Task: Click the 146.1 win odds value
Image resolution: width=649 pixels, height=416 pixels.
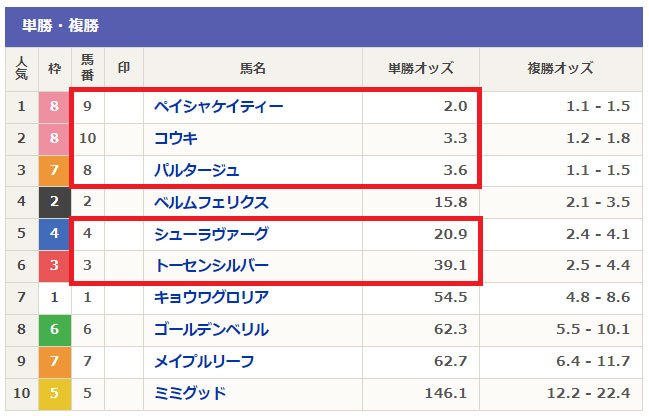Action: click(448, 393)
